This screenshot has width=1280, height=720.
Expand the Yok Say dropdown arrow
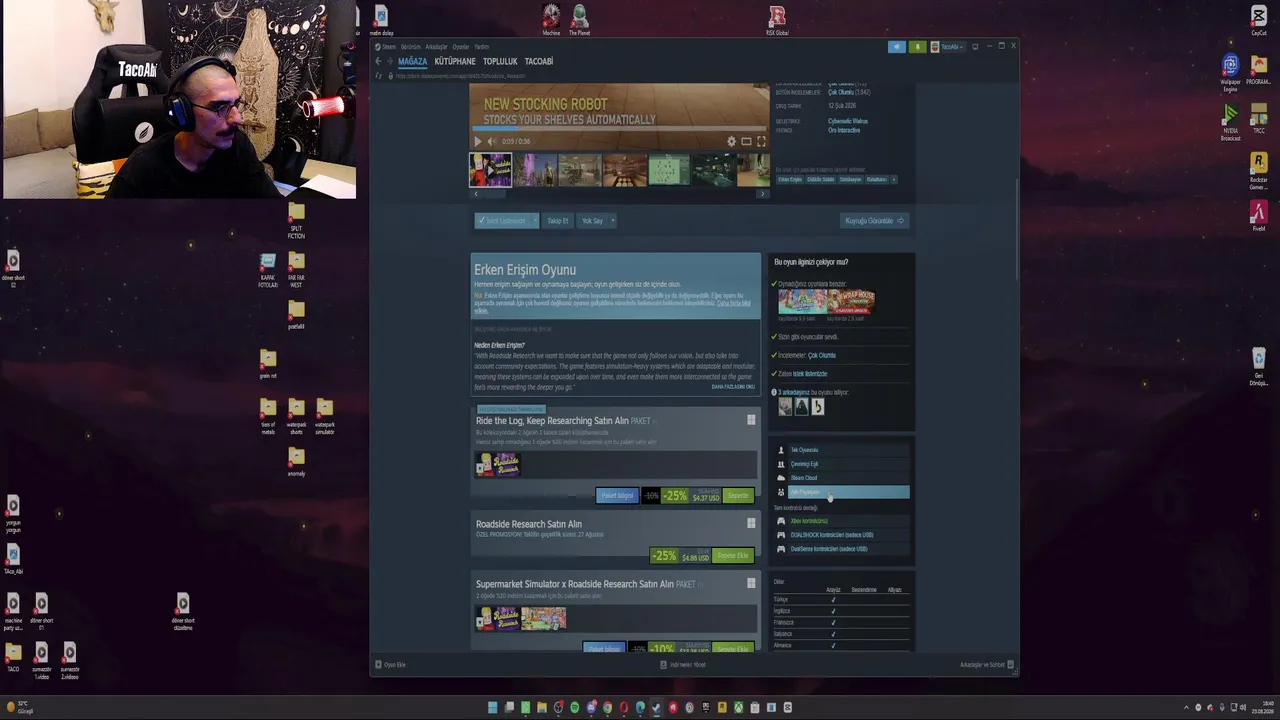pos(612,221)
